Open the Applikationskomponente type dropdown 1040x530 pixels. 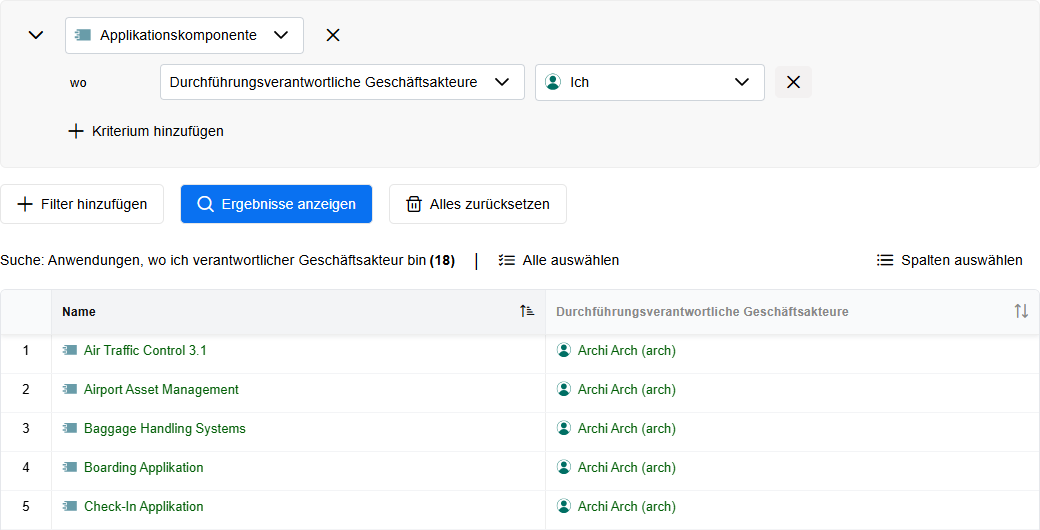tap(184, 36)
